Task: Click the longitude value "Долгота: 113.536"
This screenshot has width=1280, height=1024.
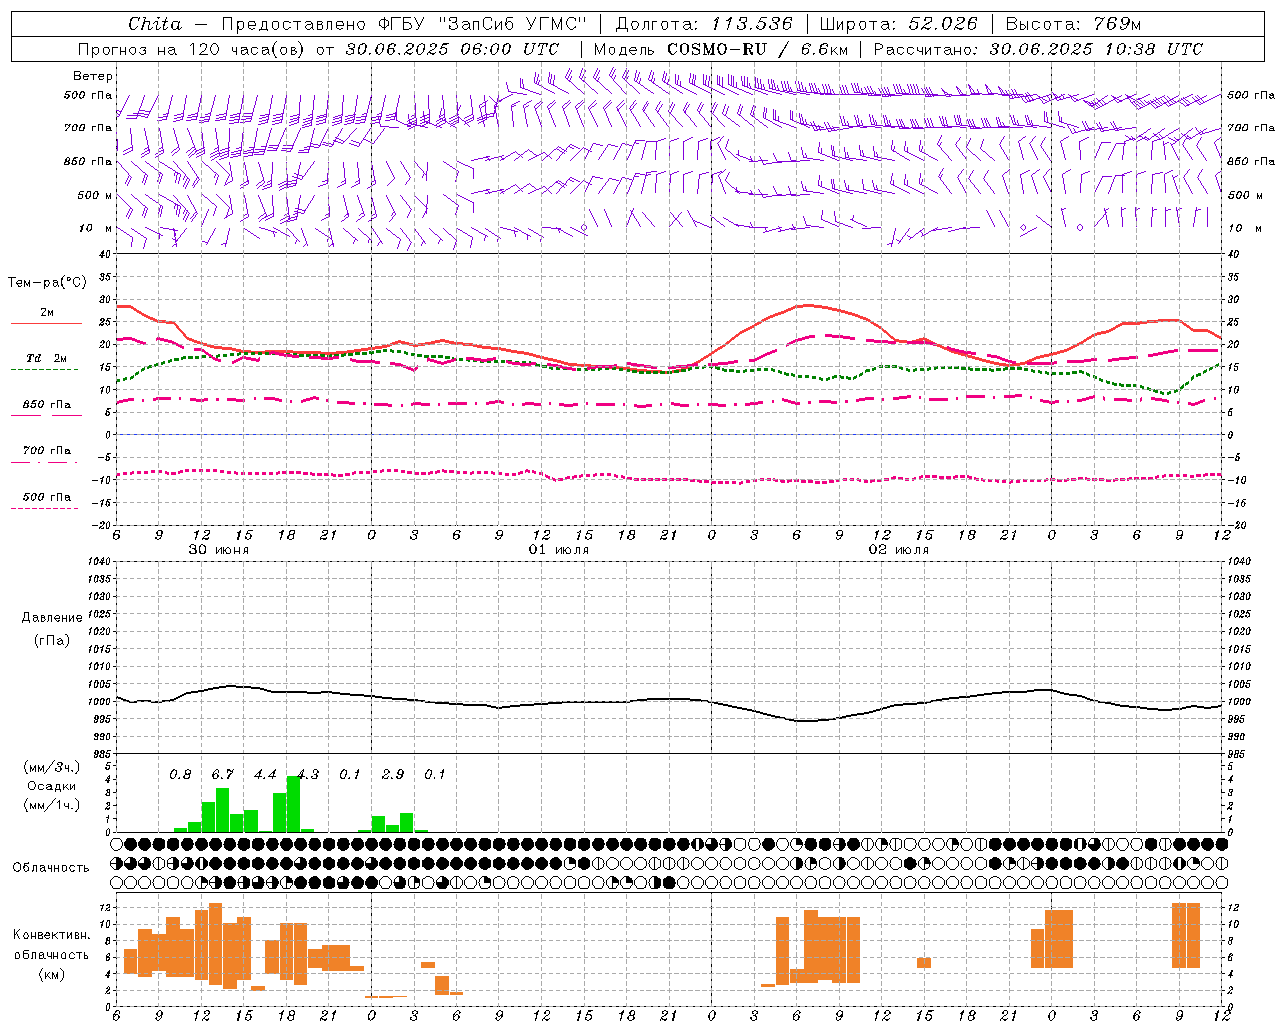Action: click(x=704, y=24)
